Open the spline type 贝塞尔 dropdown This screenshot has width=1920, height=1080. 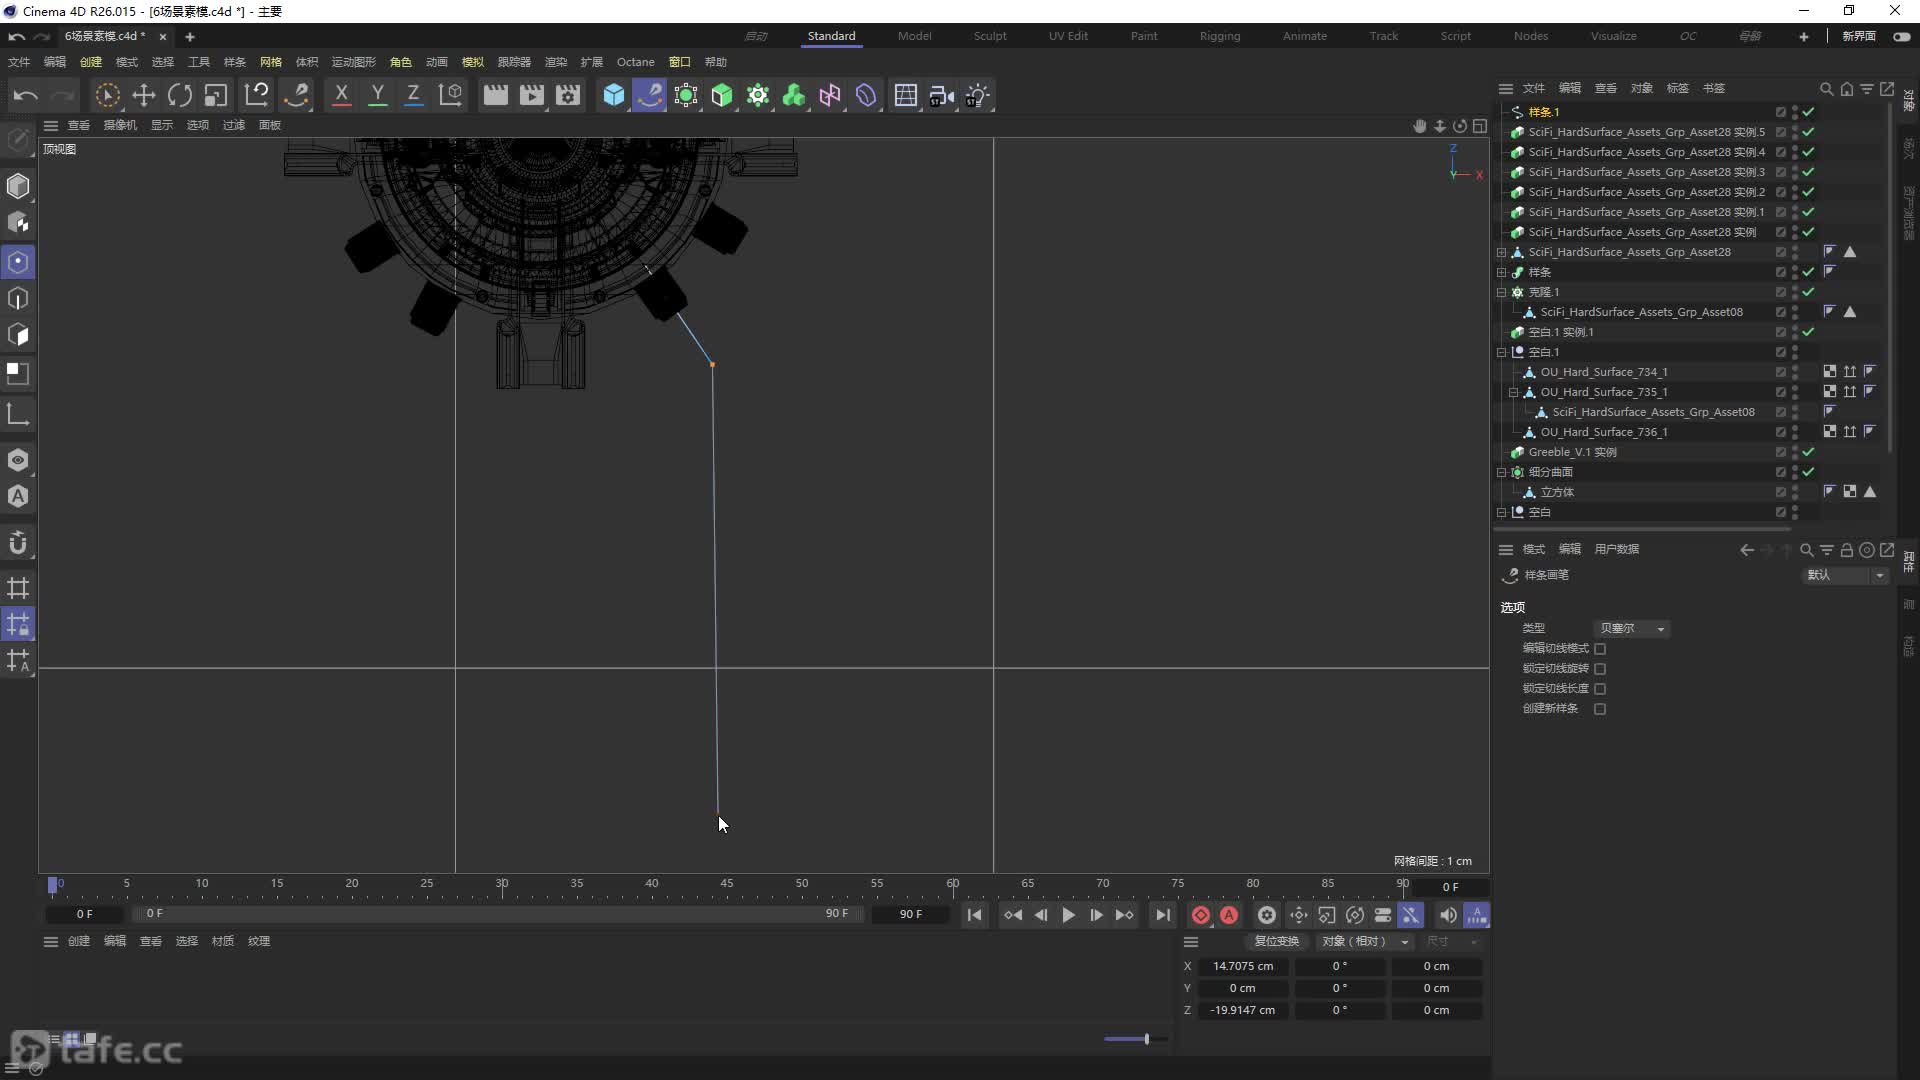[1631, 629]
